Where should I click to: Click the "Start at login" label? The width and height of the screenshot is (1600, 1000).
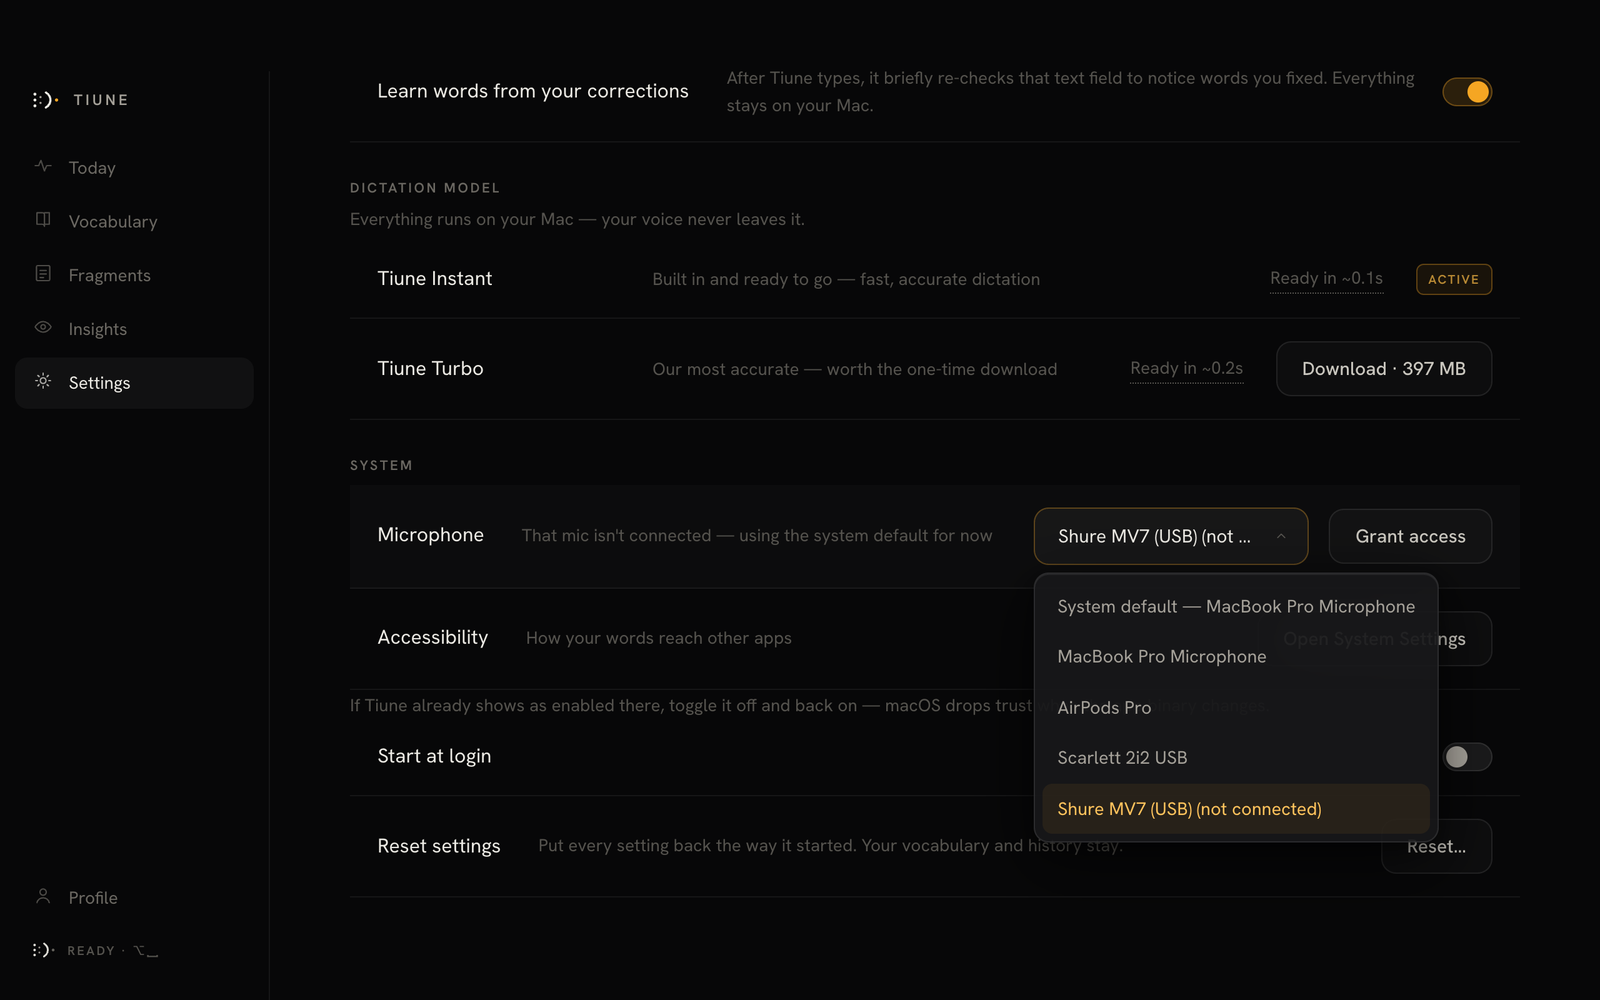tap(434, 756)
